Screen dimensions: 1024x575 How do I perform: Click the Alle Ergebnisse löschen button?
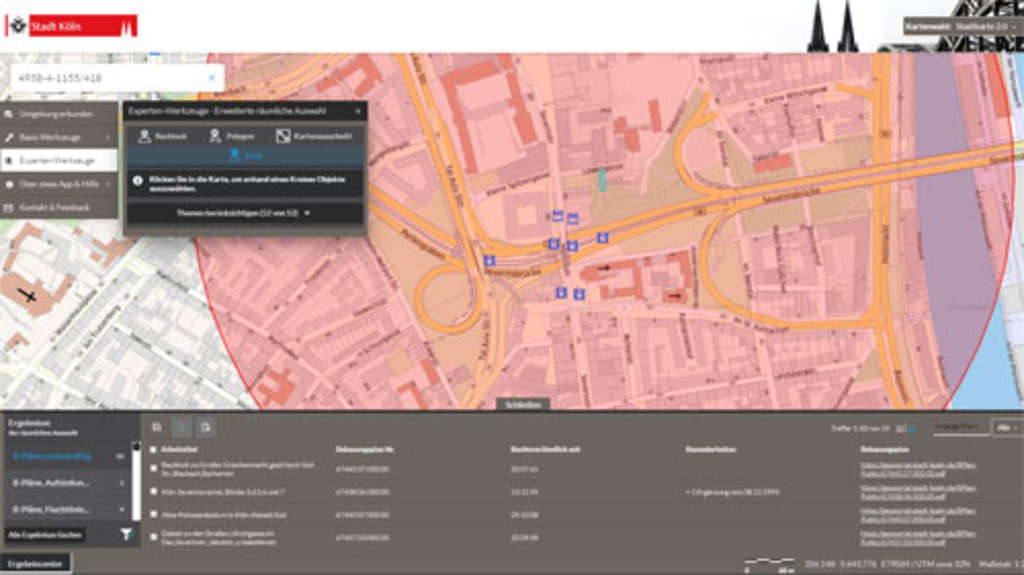46,535
